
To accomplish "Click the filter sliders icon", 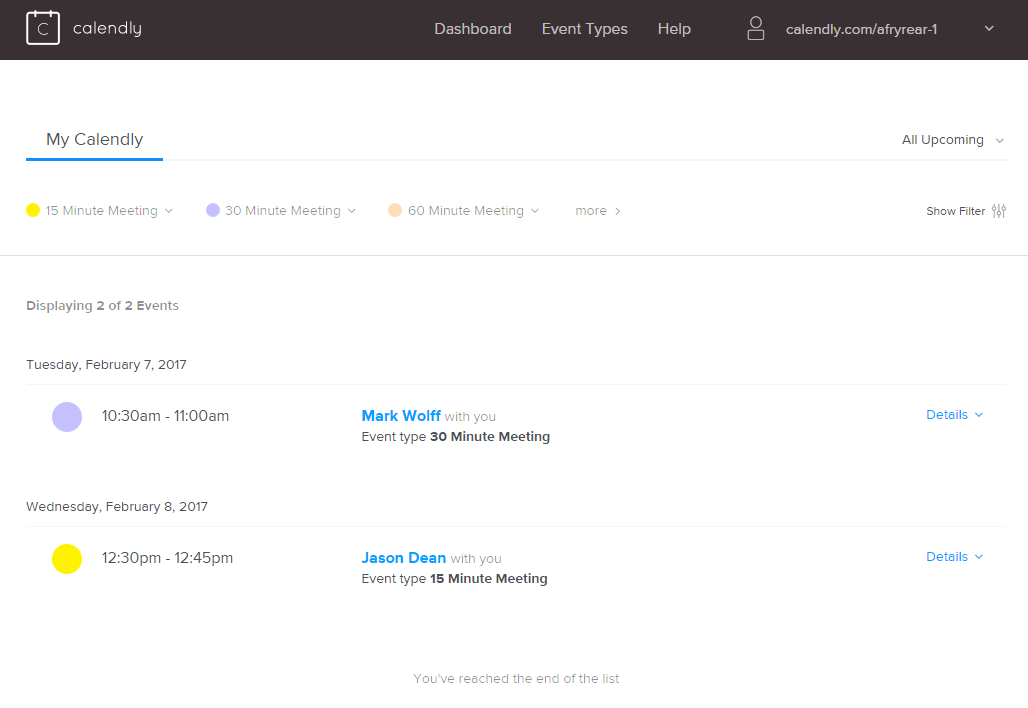I will 998,210.
